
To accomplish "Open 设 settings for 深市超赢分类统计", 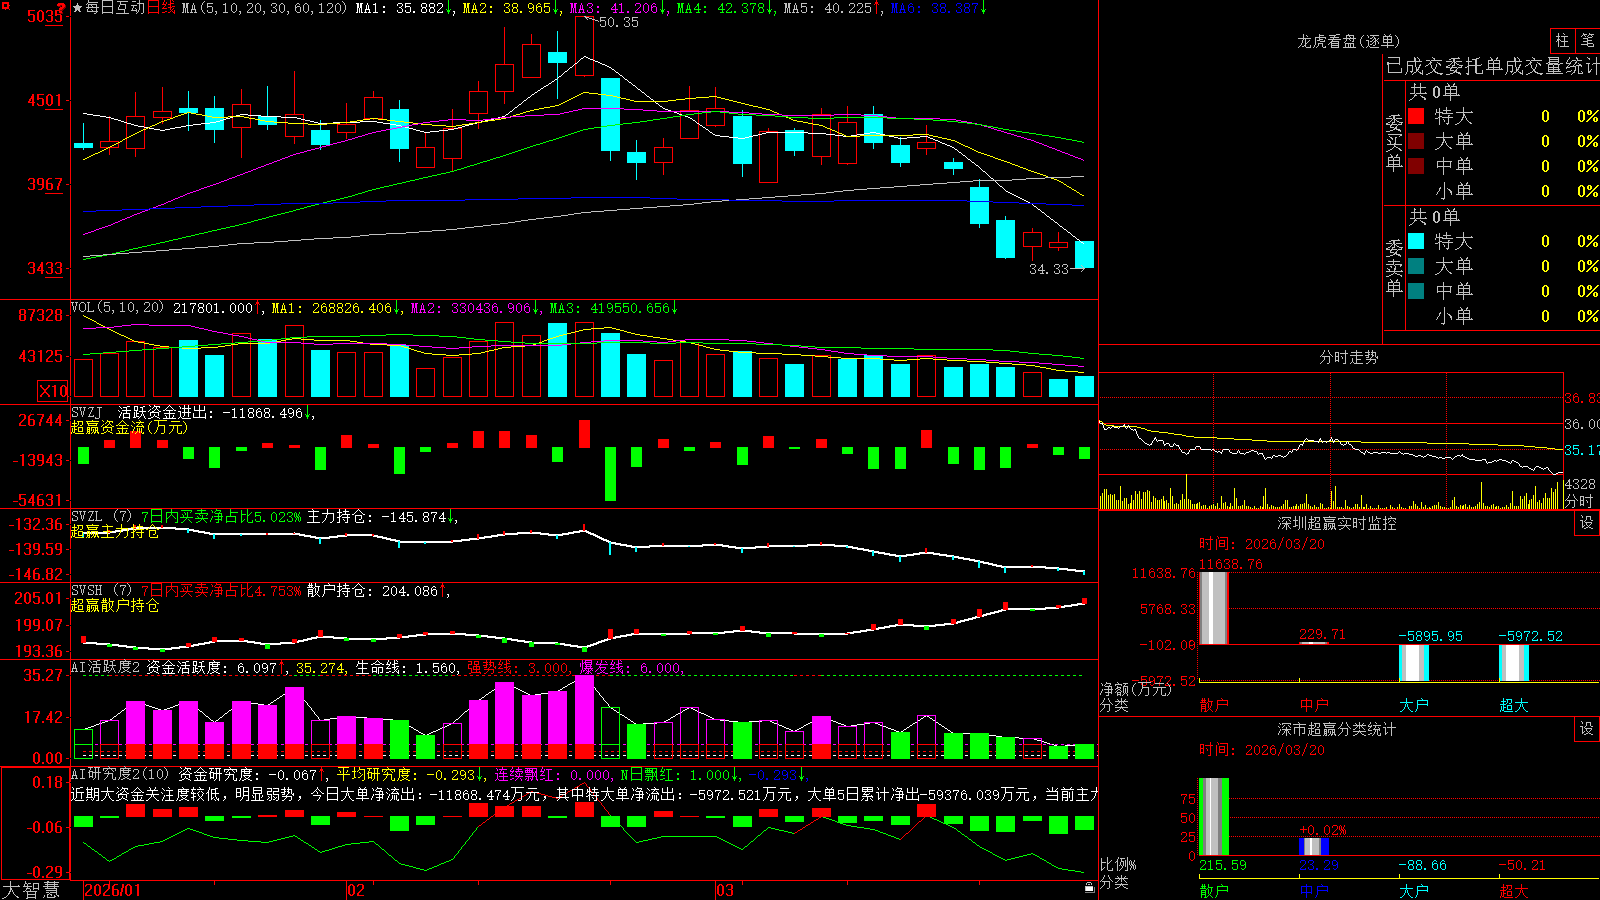I will pos(1587,729).
